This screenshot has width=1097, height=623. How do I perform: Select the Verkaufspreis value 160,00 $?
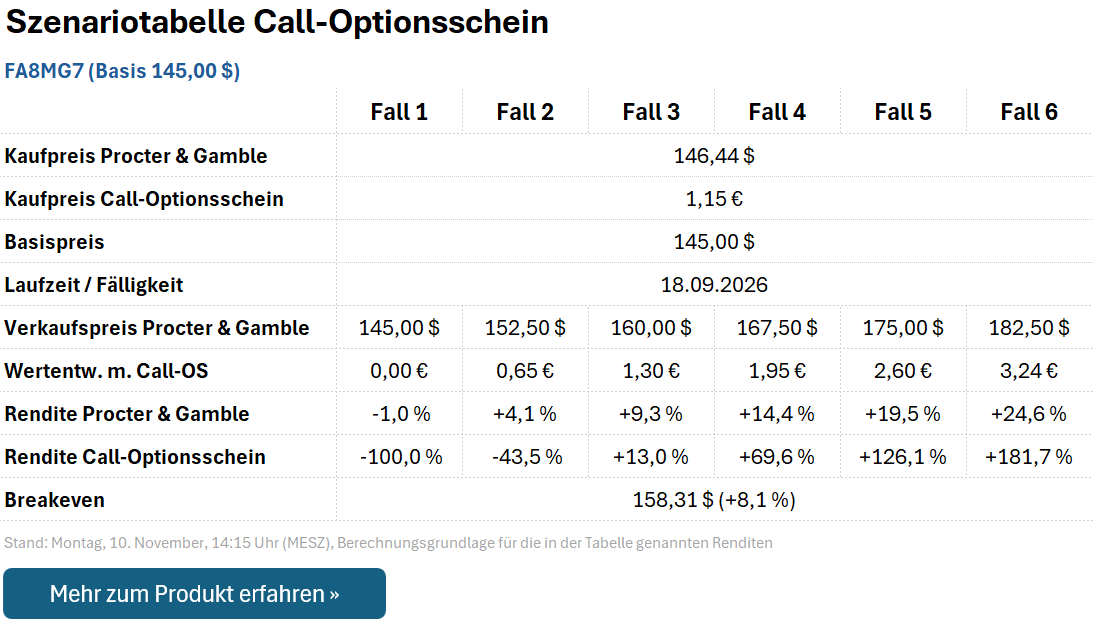tap(651, 327)
